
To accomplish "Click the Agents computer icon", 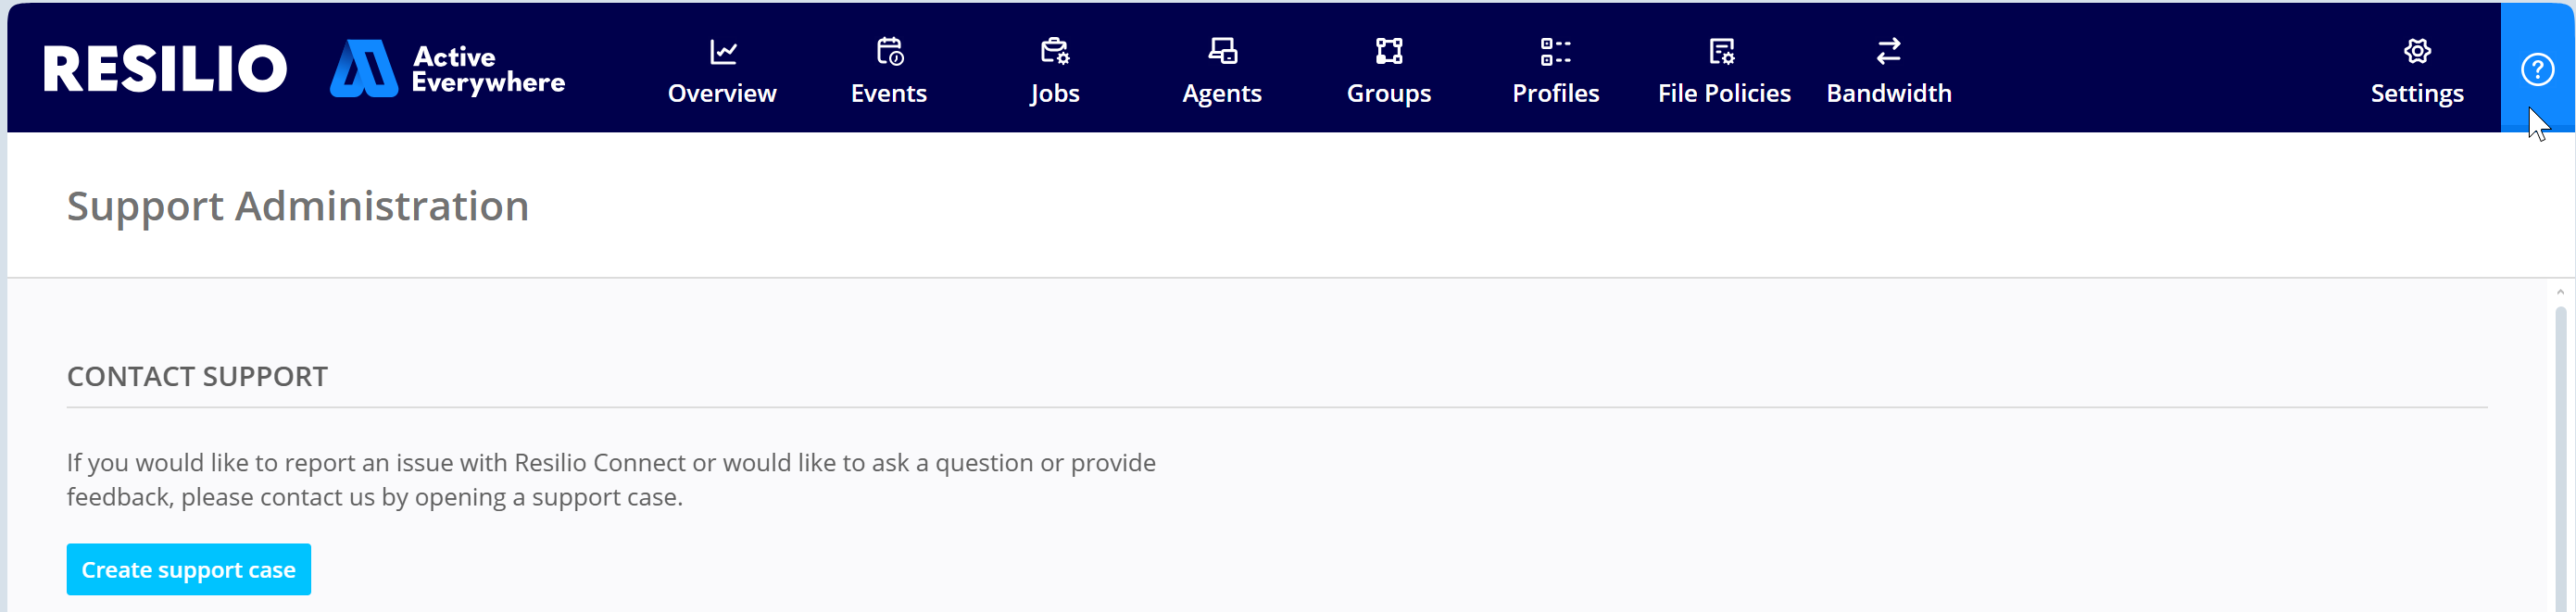I will click(1222, 51).
